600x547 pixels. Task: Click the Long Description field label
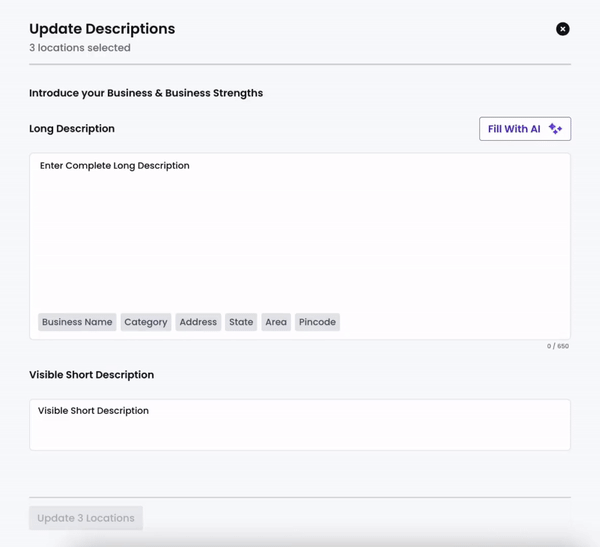click(72, 129)
